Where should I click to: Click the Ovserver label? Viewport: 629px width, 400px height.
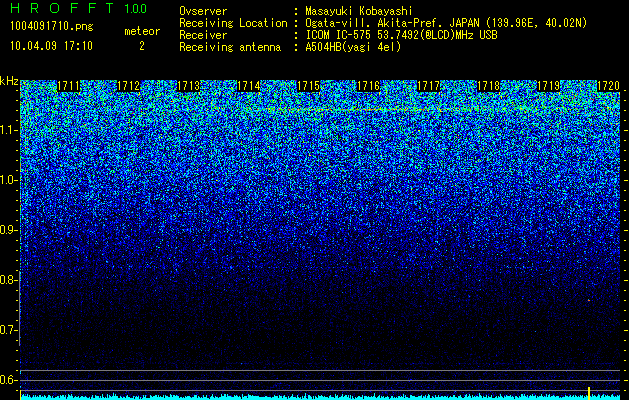click(x=203, y=11)
